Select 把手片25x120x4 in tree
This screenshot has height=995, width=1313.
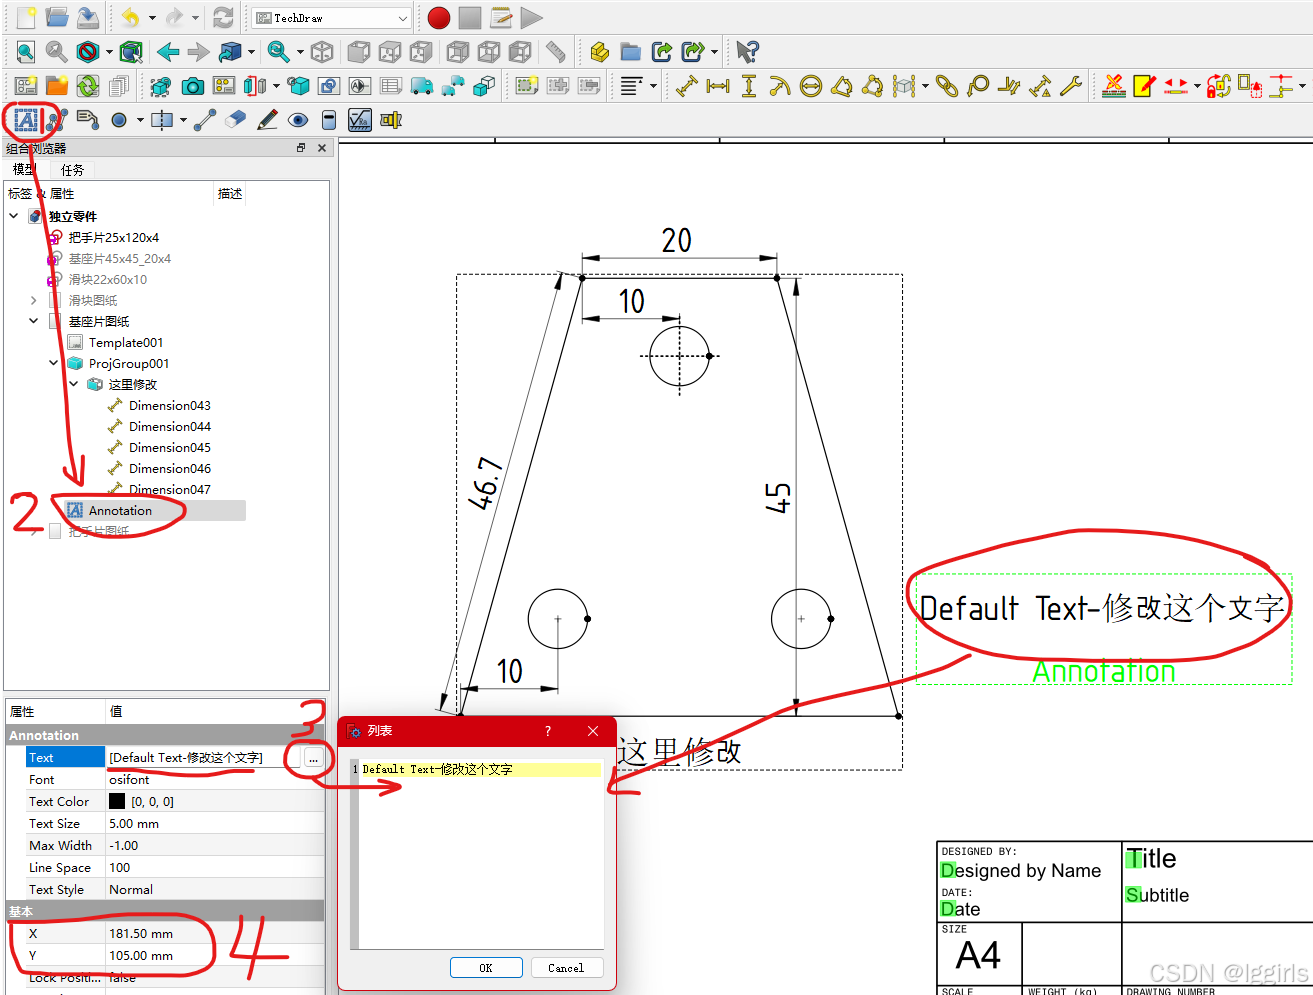pos(113,237)
